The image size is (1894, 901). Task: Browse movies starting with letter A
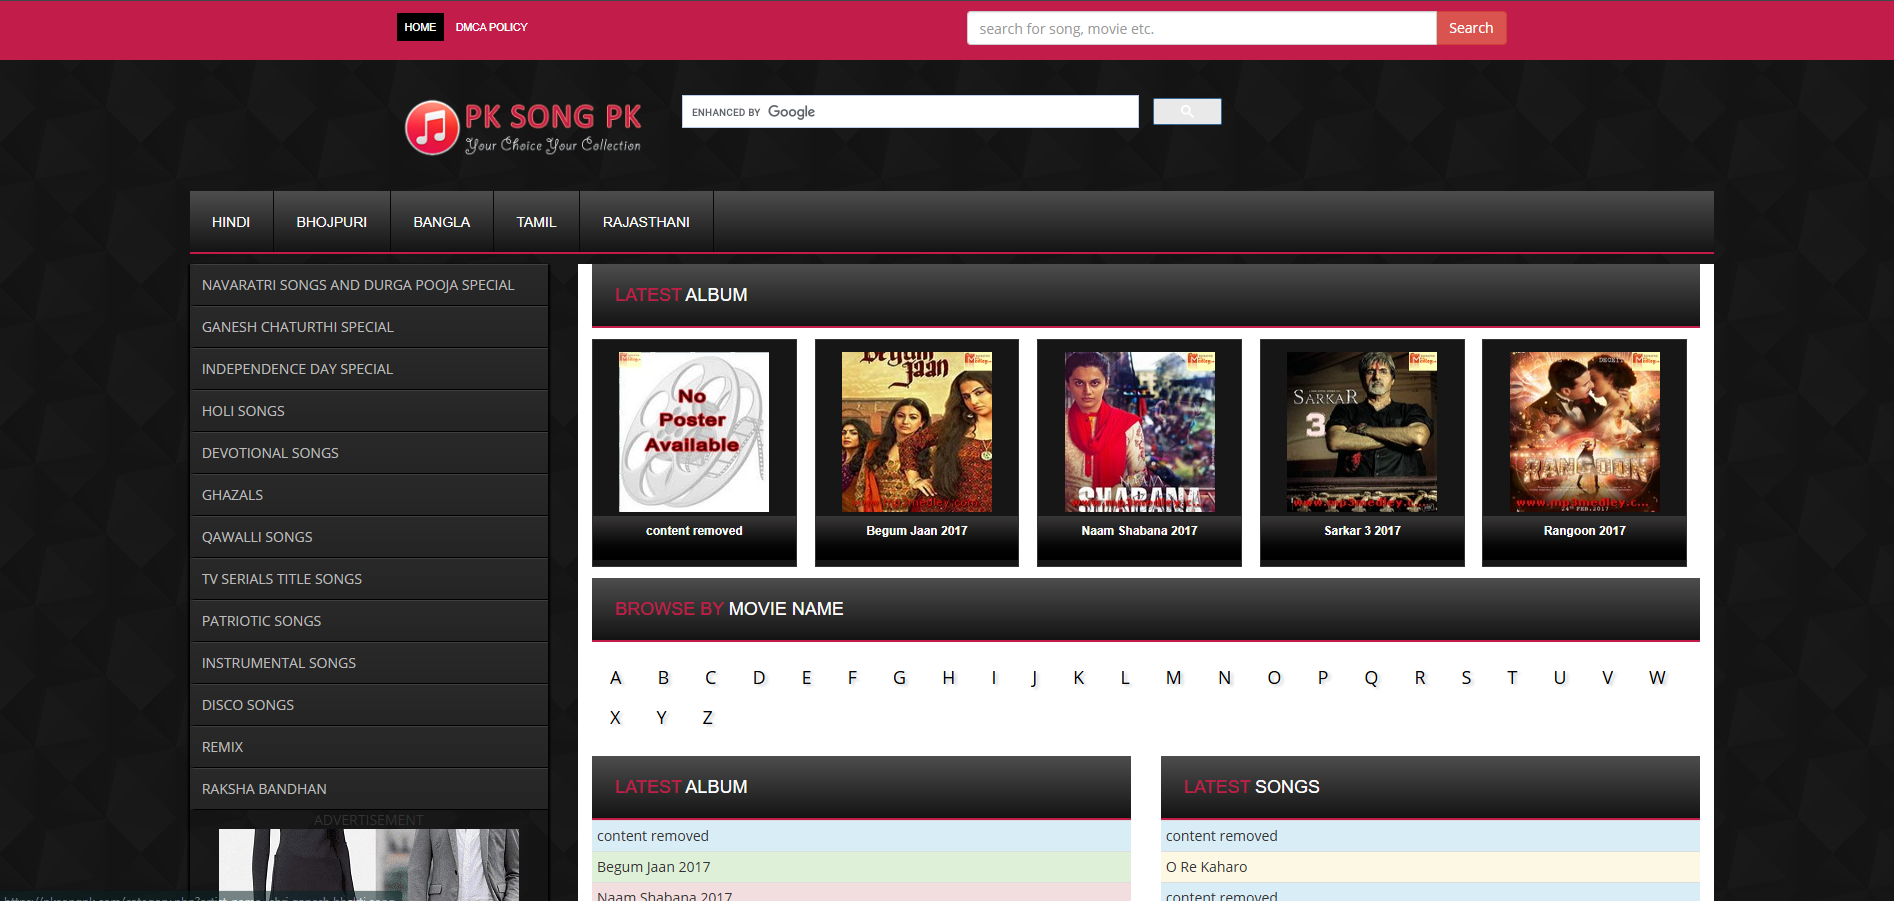coord(616,678)
